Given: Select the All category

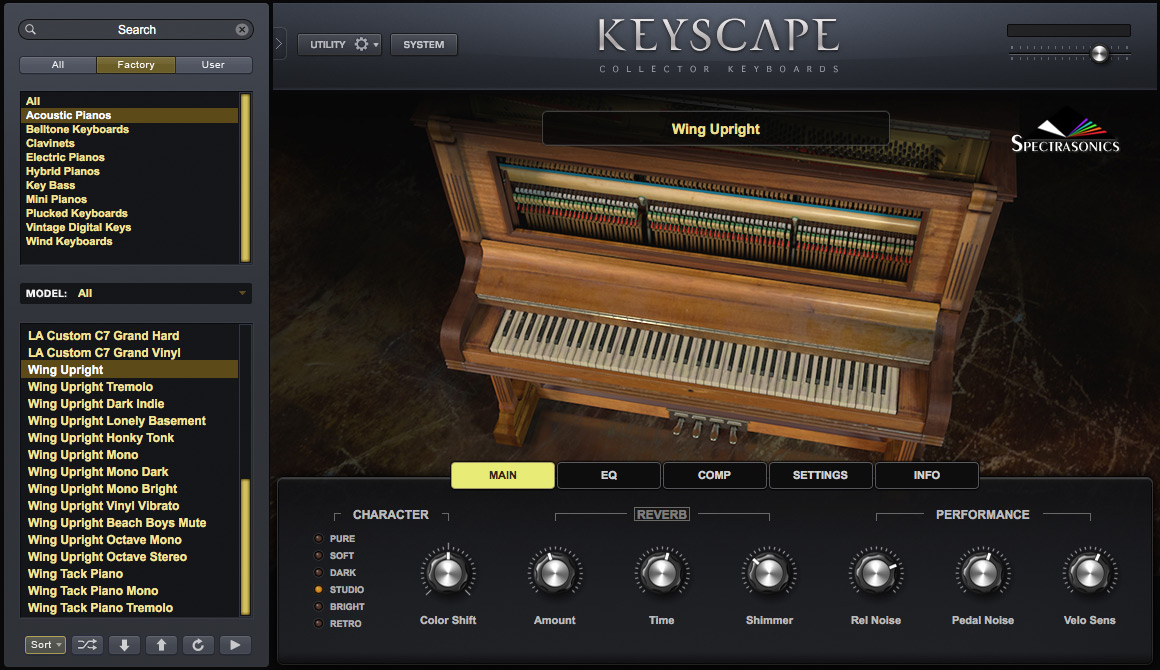Looking at the screenshot, I should coord(129,101).
